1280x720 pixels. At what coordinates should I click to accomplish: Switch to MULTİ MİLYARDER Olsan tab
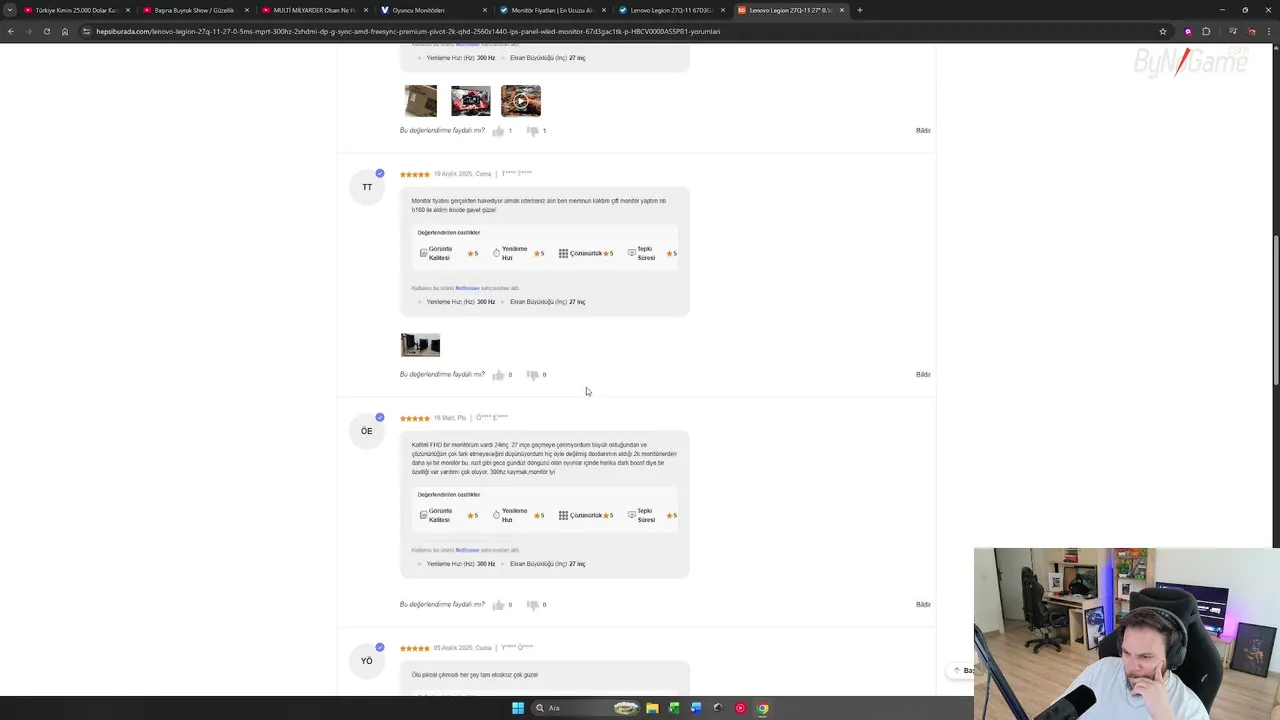coord(314,10)
